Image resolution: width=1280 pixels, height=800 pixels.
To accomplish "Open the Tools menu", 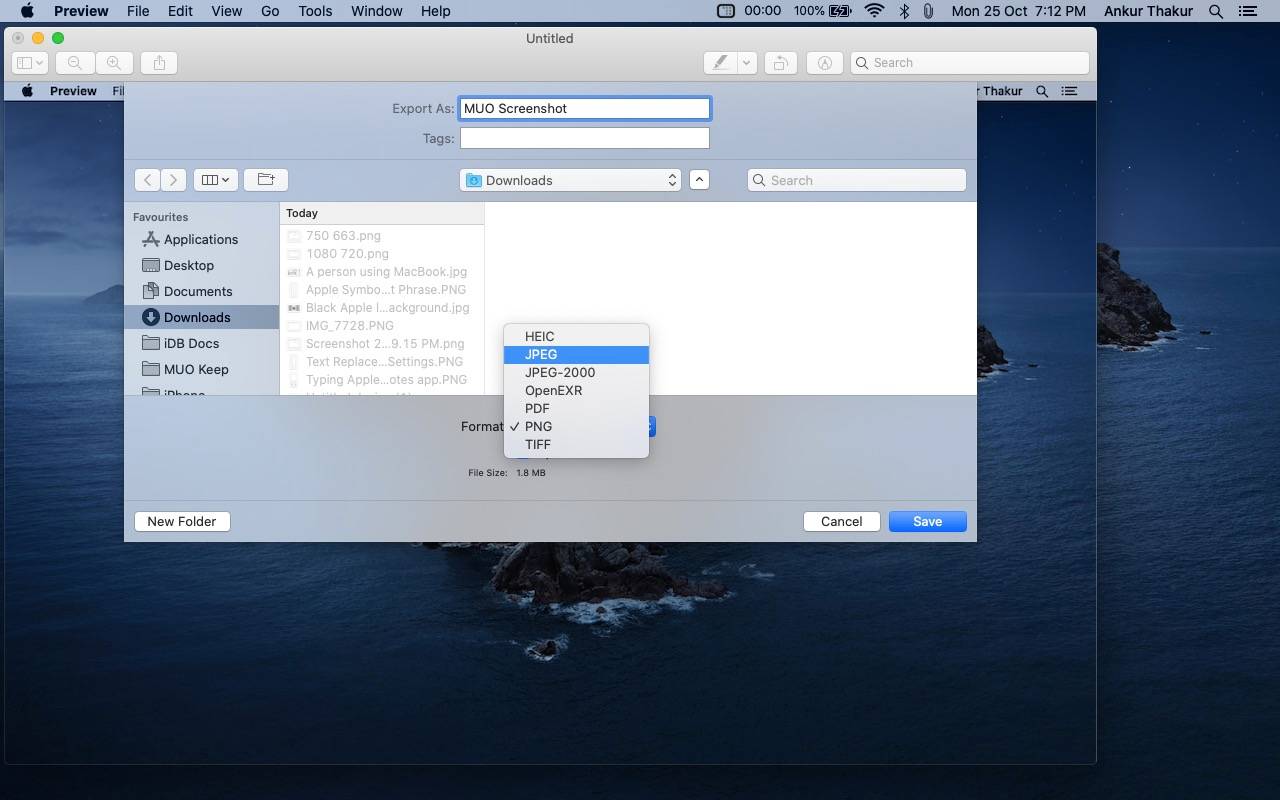I will 315,11.
